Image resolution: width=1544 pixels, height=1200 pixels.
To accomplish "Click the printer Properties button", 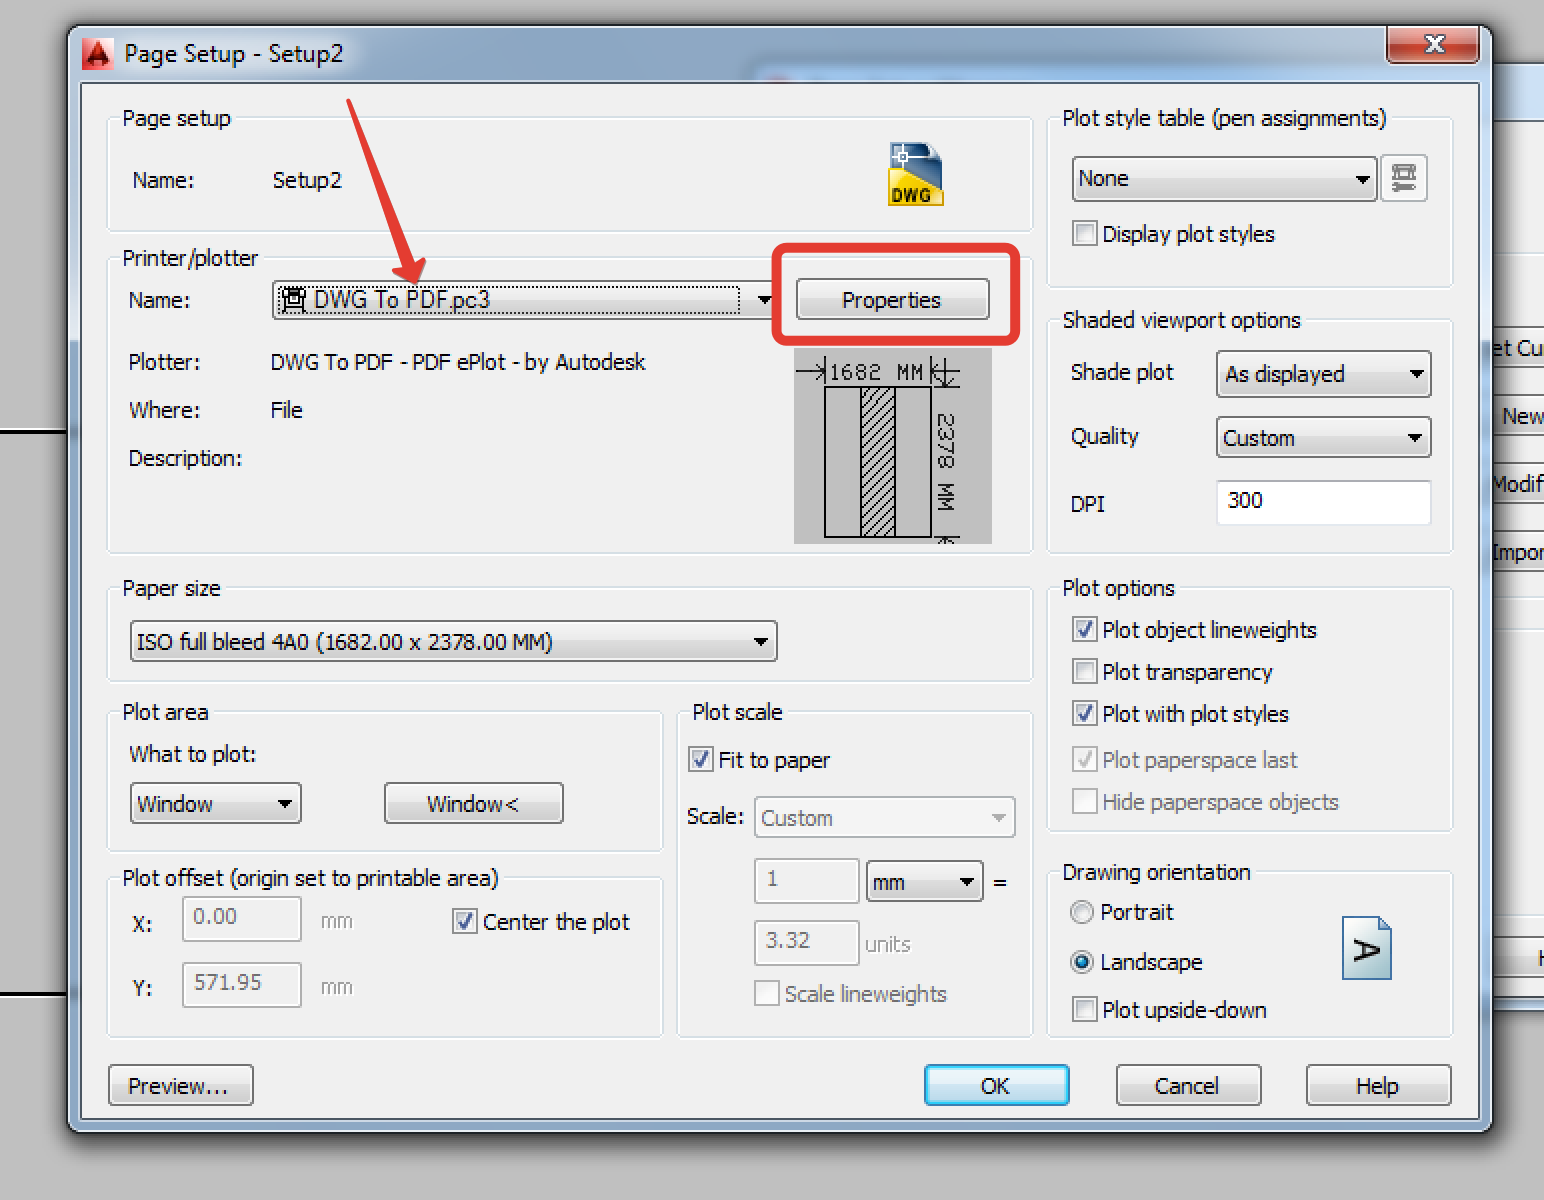I will click(x=892, y=300).
